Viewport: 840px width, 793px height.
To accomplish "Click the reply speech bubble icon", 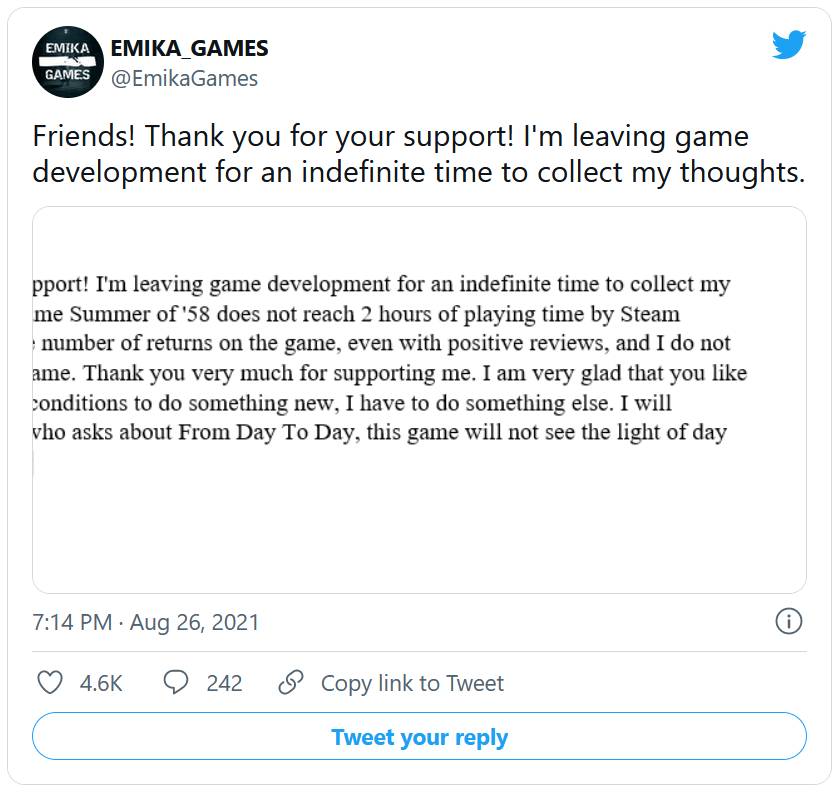I will pyautogui.click(x=176, y=683).
